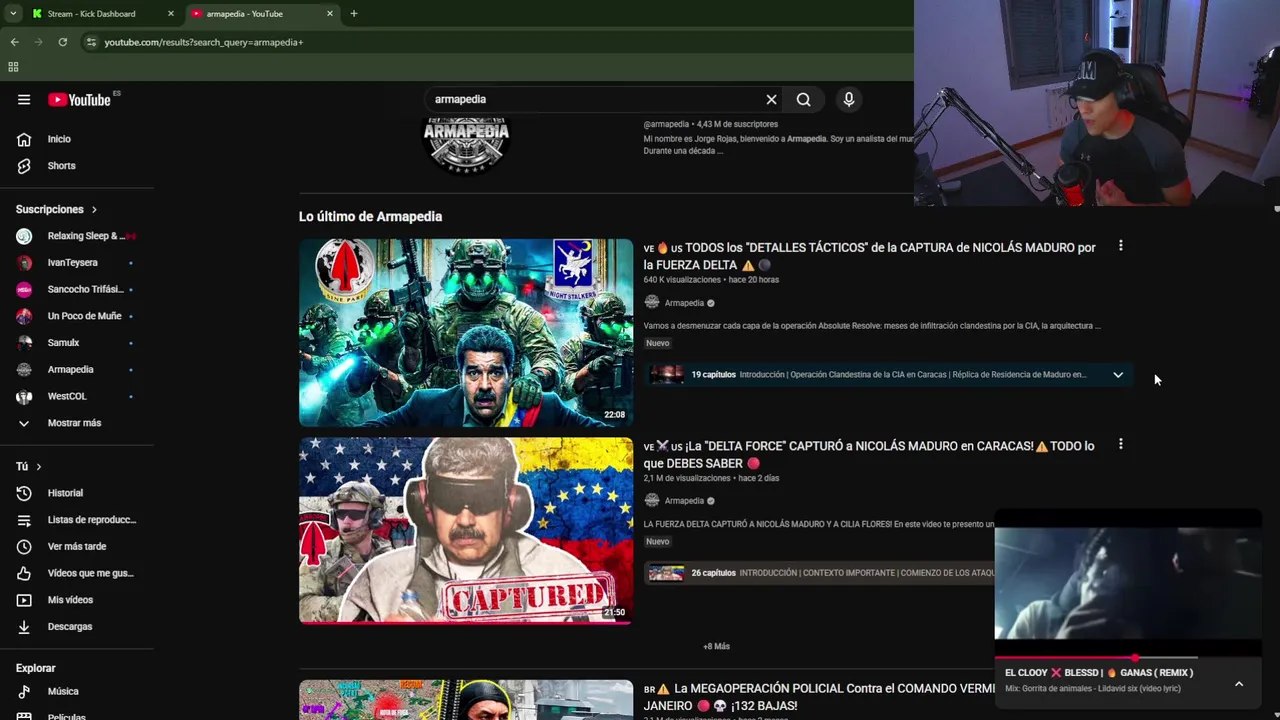Open 26 capítulos chapter list
Screen dimensions: 1280x720
coord(820,573)
